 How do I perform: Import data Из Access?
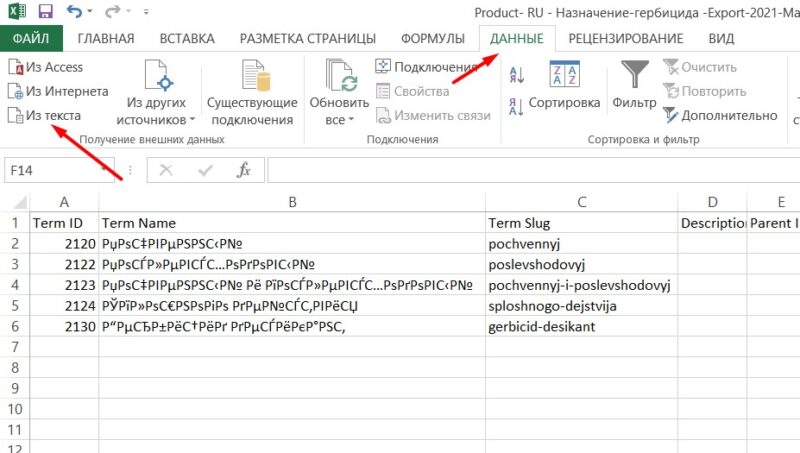45,67
